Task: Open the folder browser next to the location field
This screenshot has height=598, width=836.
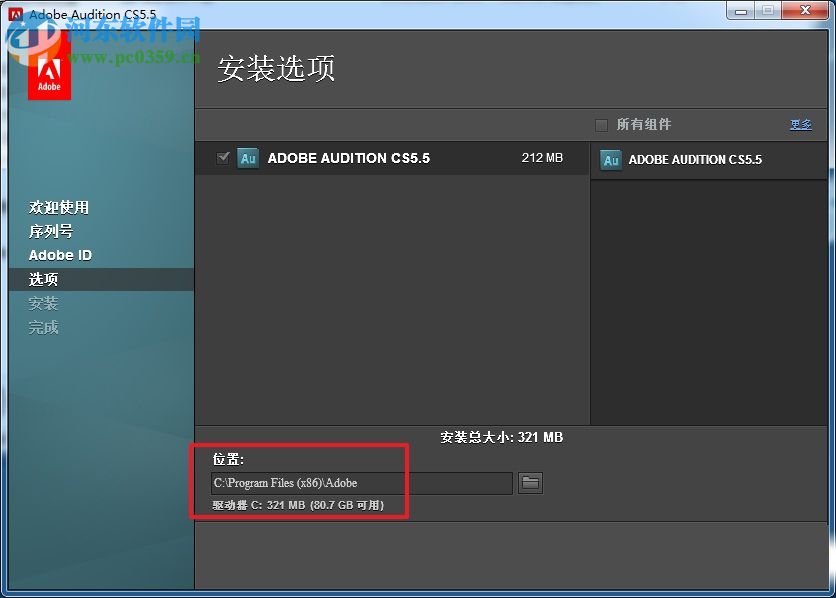Action: tap(530, 483)
